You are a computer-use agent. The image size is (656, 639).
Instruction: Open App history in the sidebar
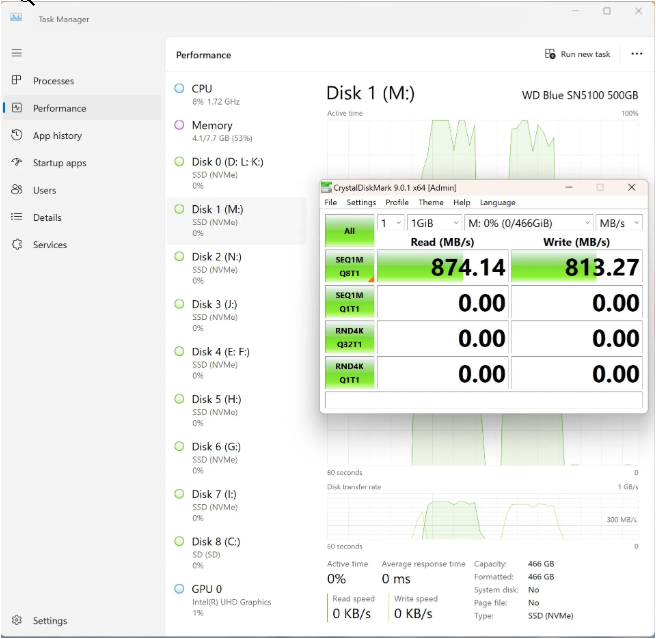click(x=57, y=135)
